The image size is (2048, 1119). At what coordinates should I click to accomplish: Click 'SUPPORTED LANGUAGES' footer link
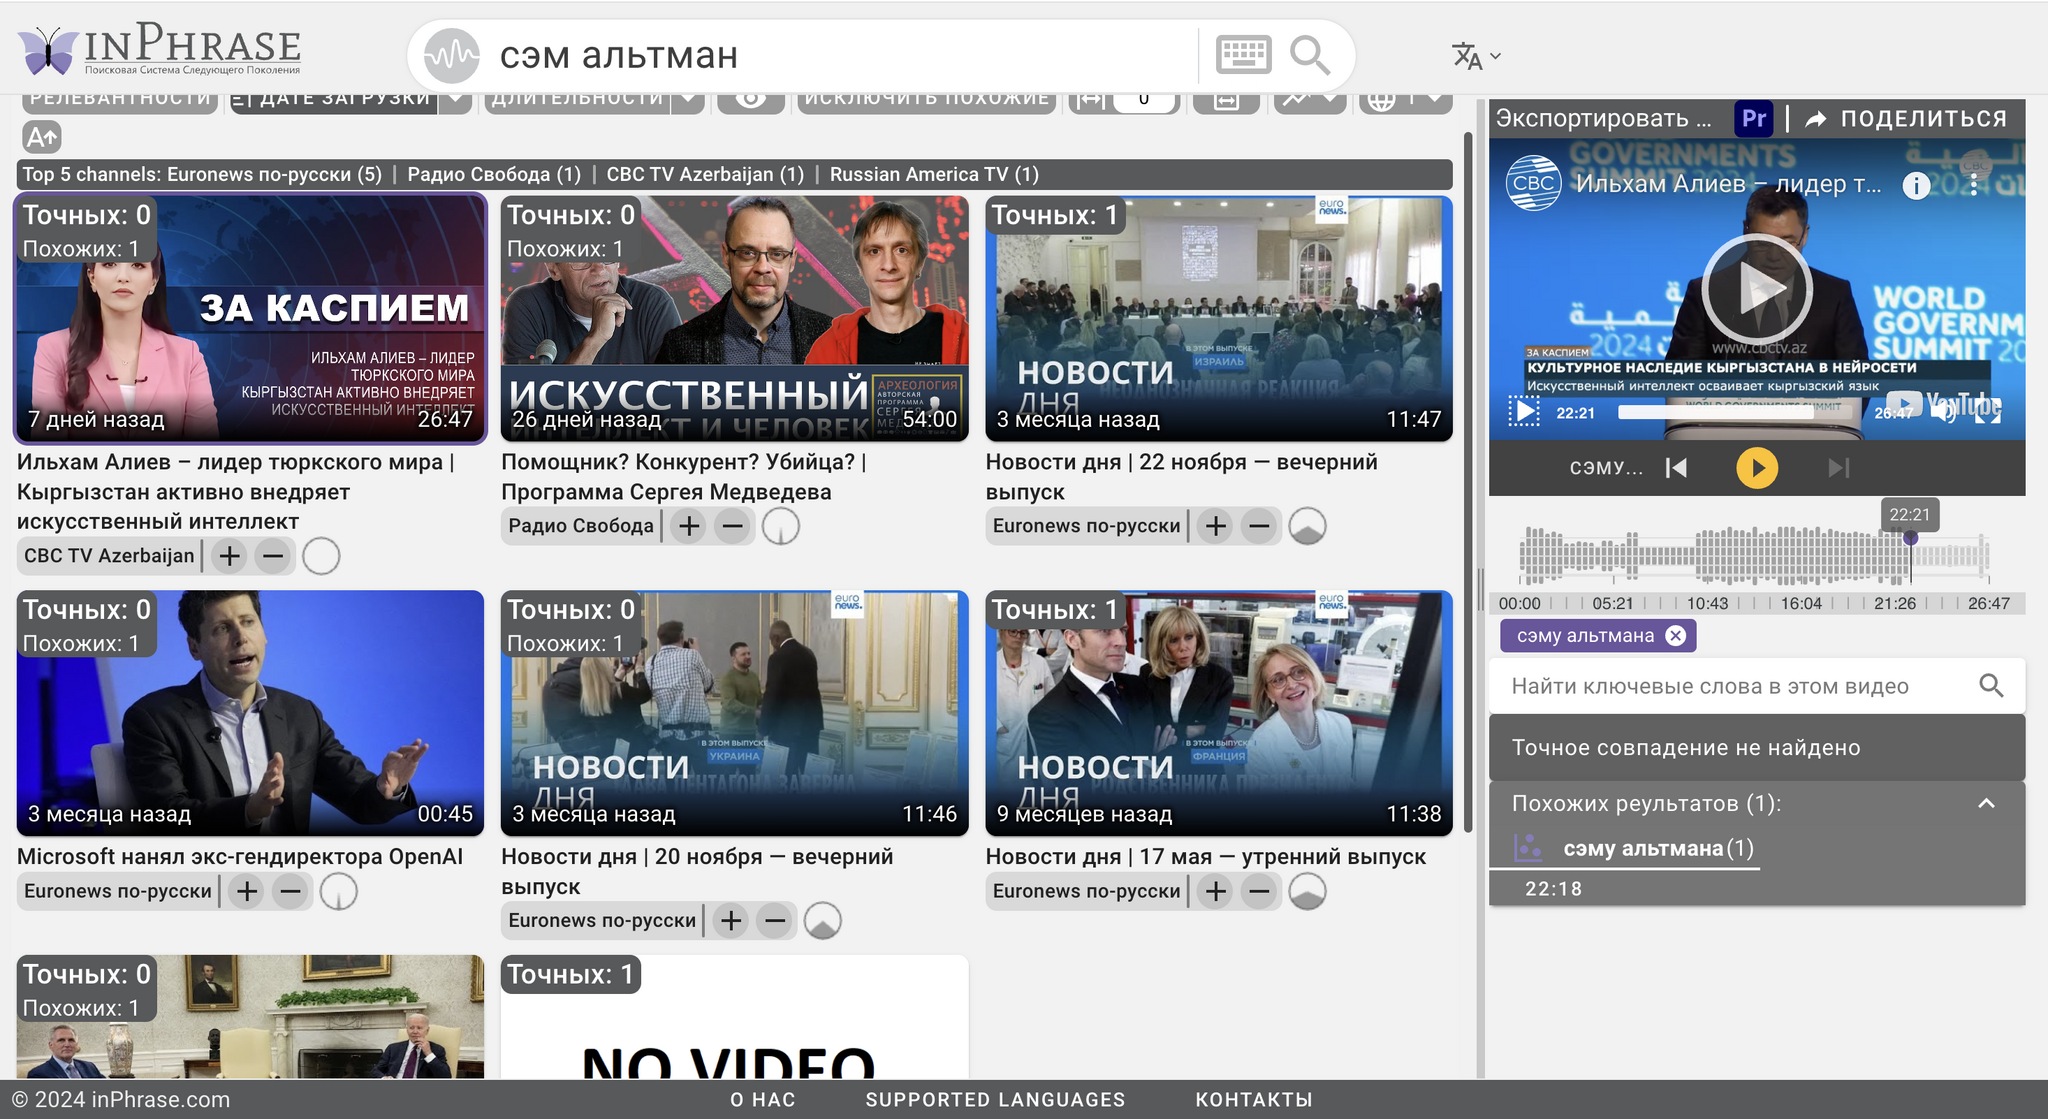(x=995, y=1100)
